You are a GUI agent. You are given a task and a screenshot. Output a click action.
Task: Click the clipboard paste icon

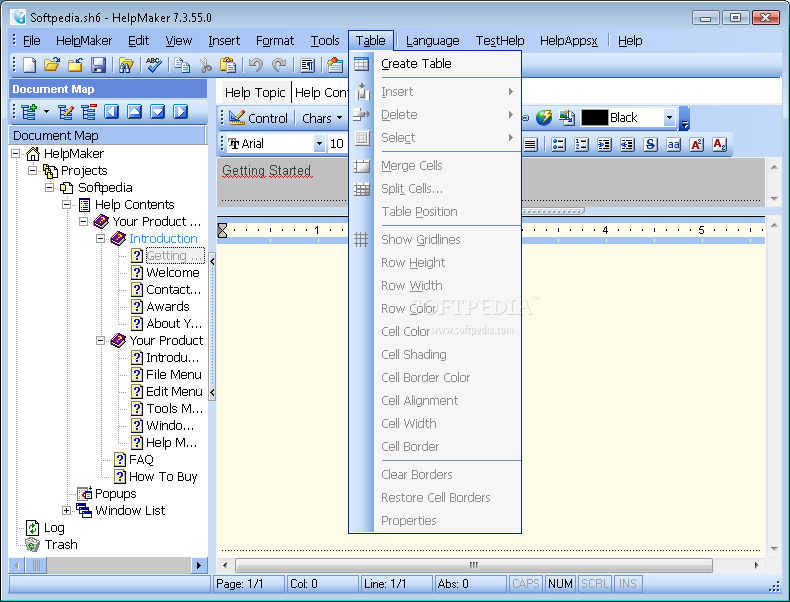point(228,64)
